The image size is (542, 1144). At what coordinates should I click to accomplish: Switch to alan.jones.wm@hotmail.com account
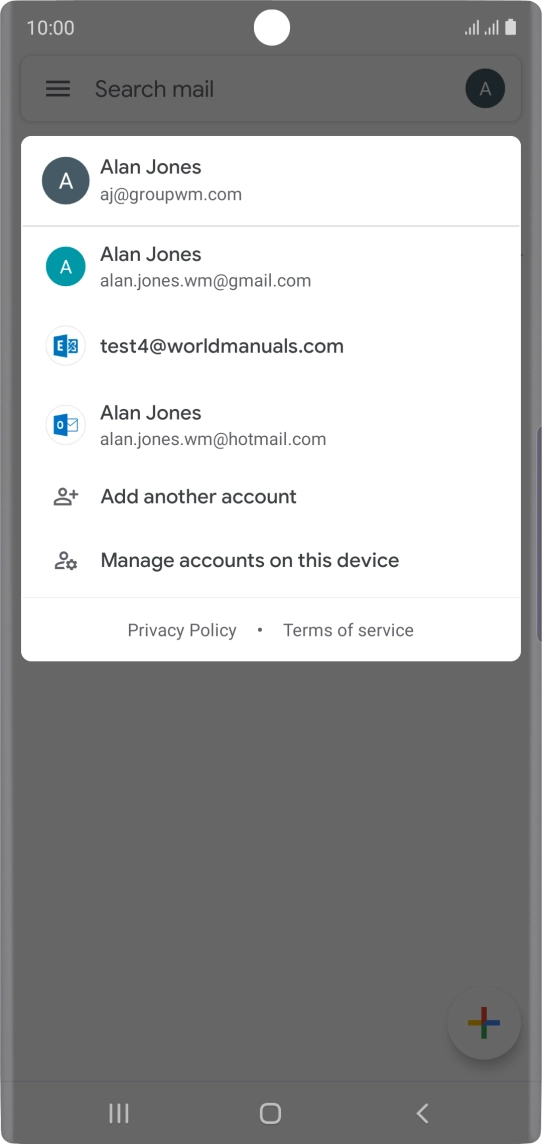coord(271,425)
